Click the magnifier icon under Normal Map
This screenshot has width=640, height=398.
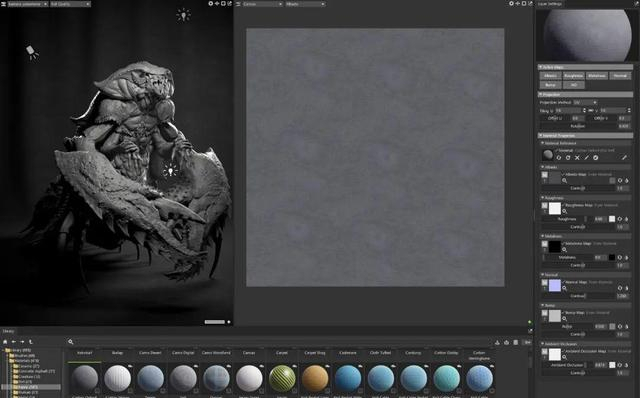(564, 288)
